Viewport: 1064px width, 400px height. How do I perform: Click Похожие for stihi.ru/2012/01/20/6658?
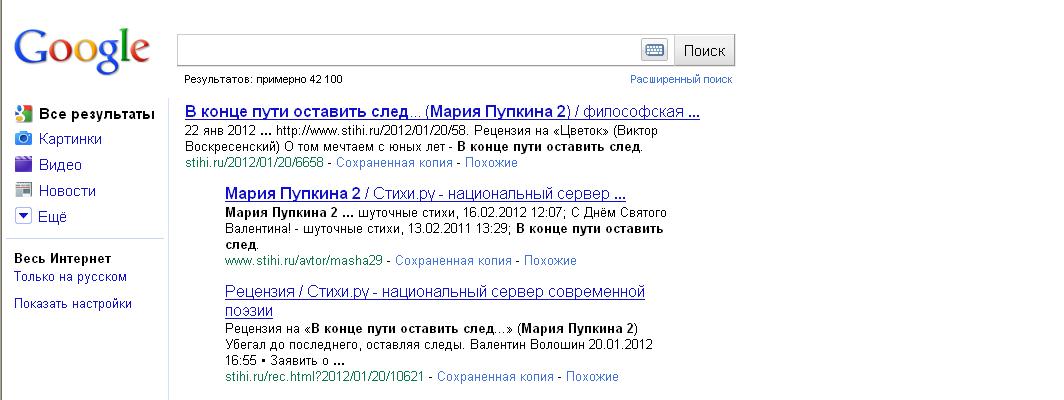[x=491, y=163]
